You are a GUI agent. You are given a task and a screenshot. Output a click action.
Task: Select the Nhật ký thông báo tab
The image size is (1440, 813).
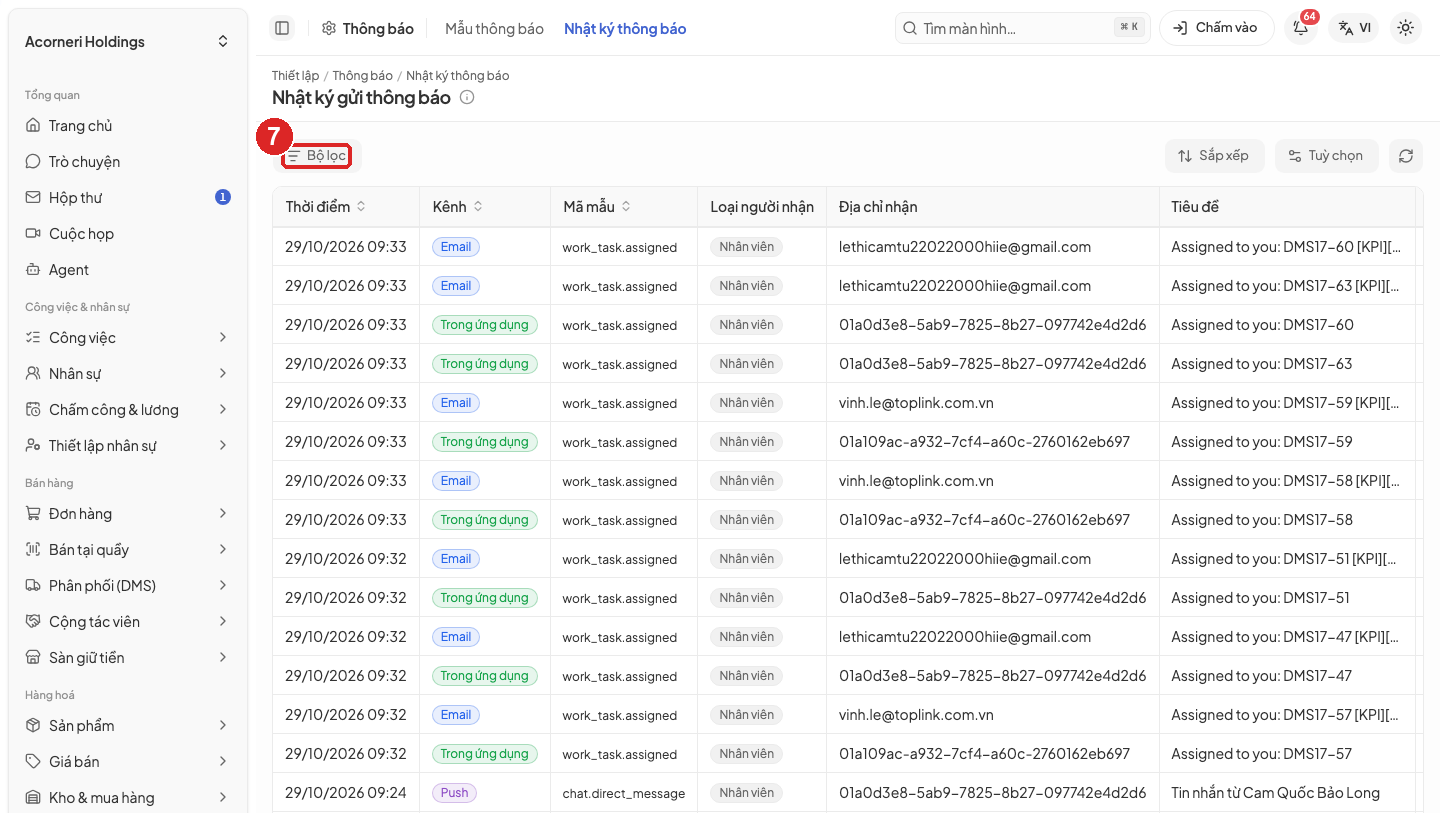click(625, 29)
